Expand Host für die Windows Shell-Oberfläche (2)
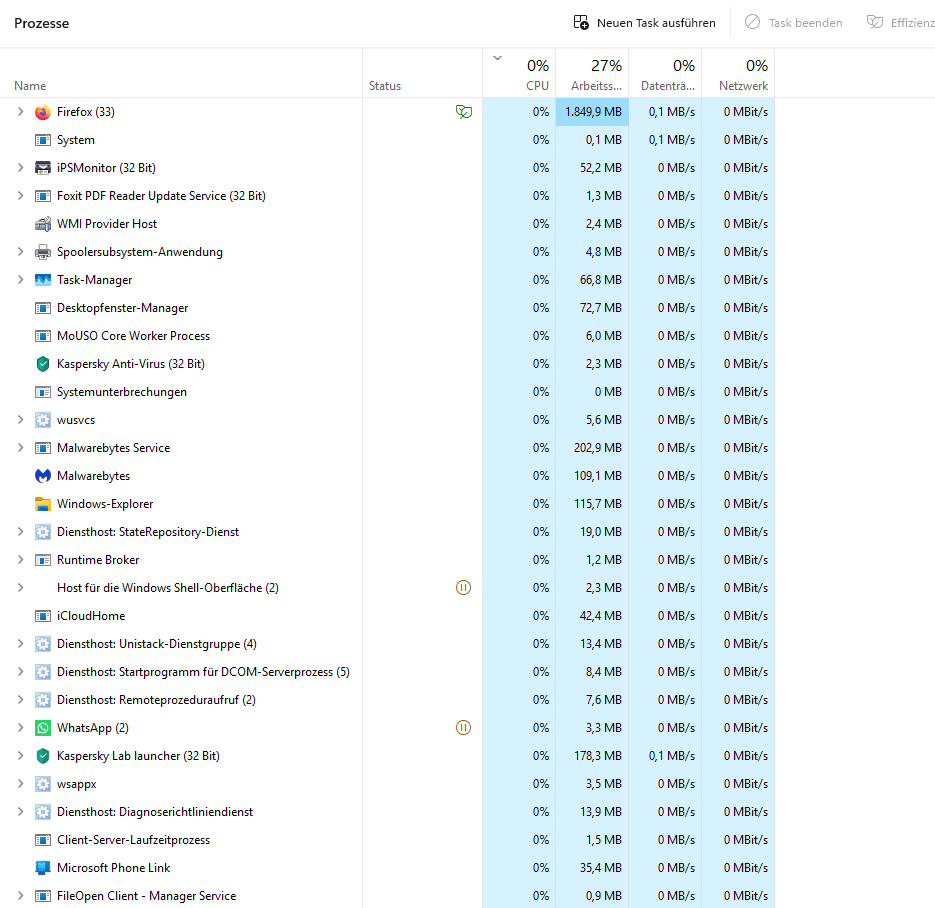 pyautogui.click(x=20, y=588)
